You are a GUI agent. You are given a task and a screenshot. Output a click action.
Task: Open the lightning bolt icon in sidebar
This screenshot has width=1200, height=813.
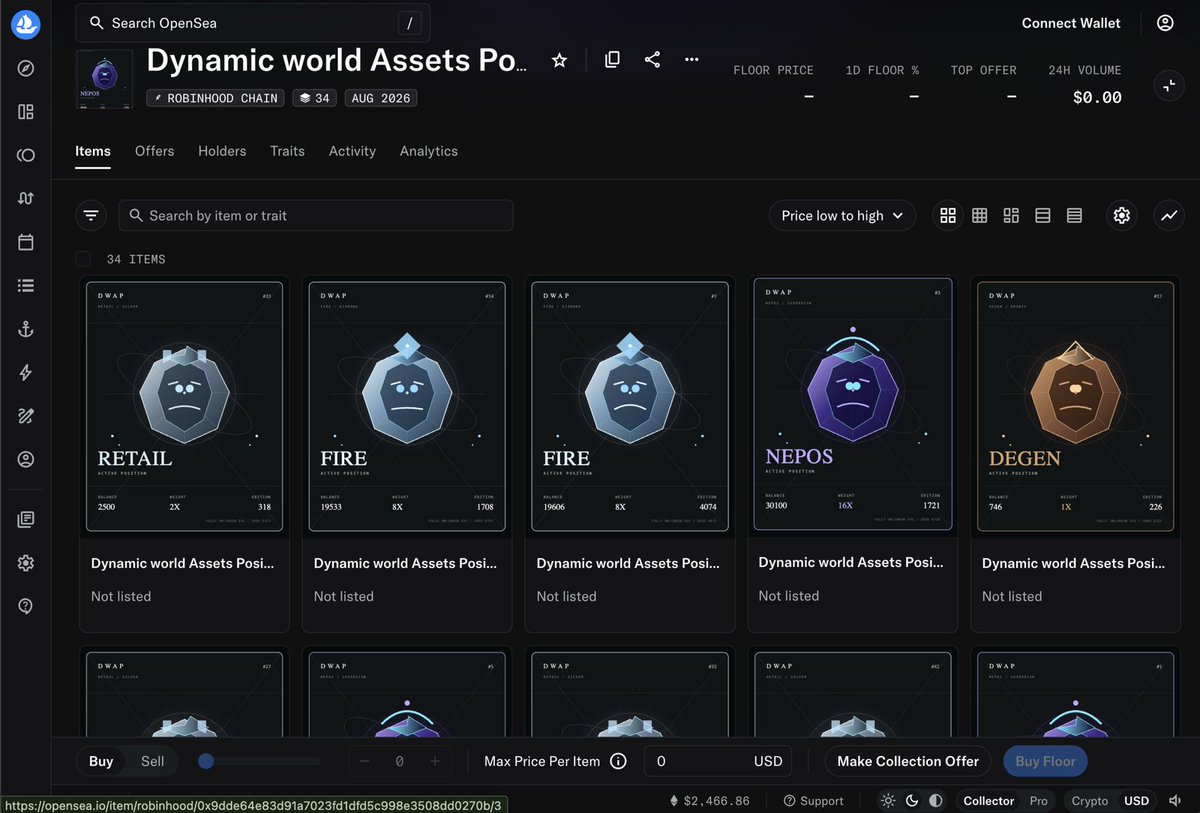click(26, 372)
